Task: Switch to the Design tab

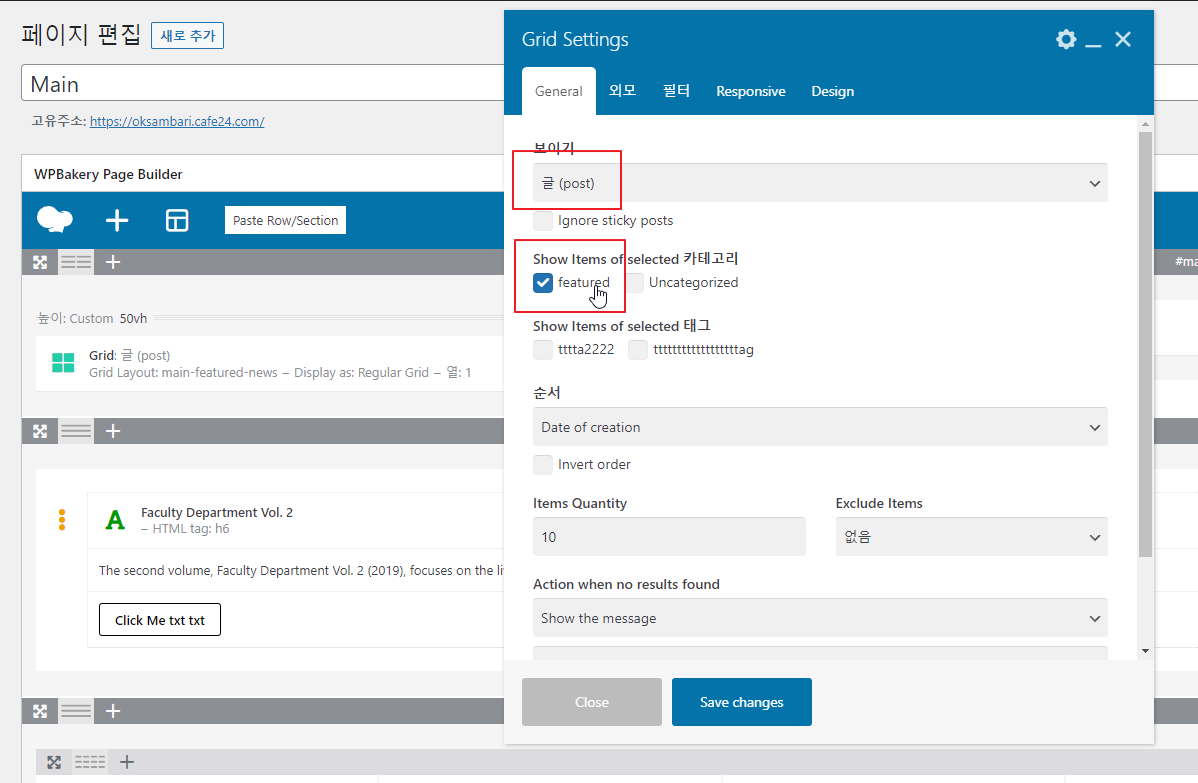Action: [x=832, y=91]
